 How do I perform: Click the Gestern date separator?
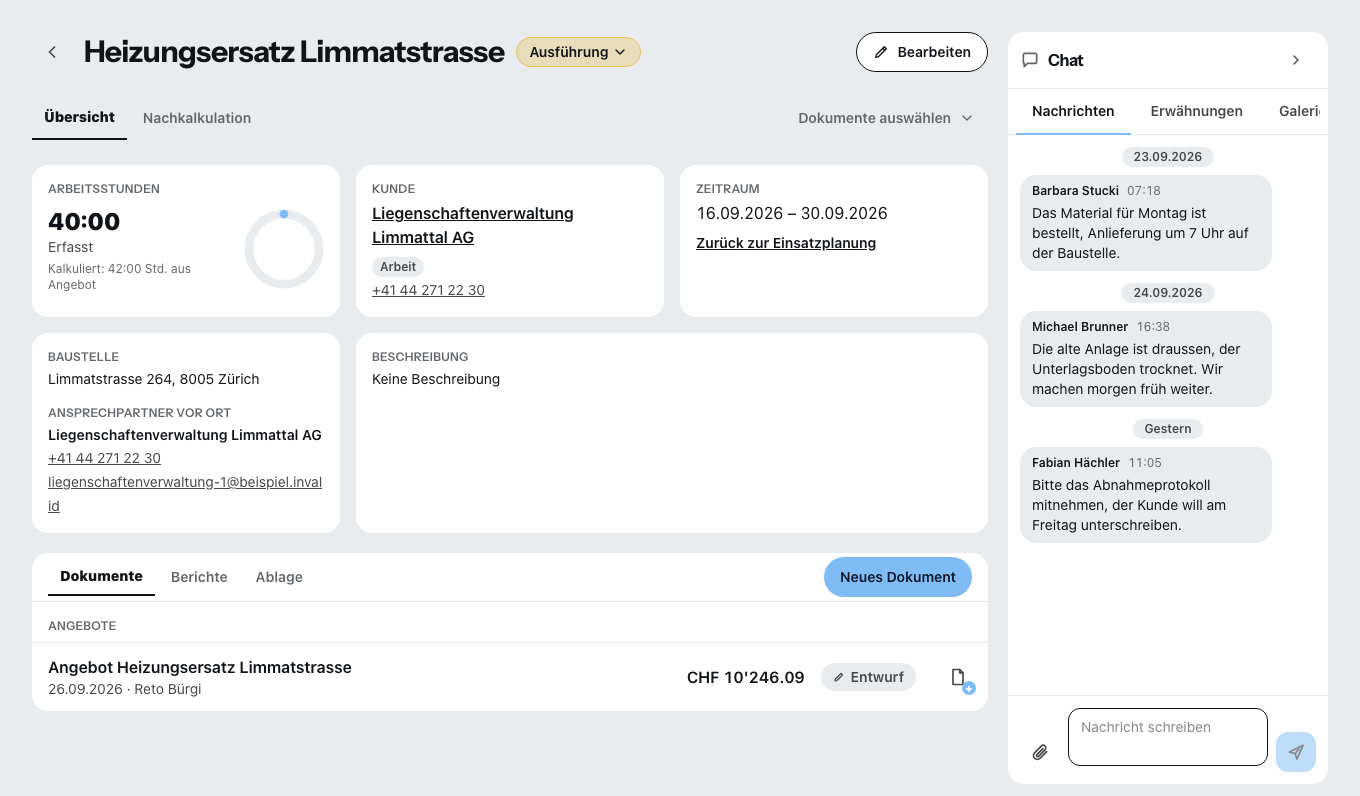[x=1168, y=429]
